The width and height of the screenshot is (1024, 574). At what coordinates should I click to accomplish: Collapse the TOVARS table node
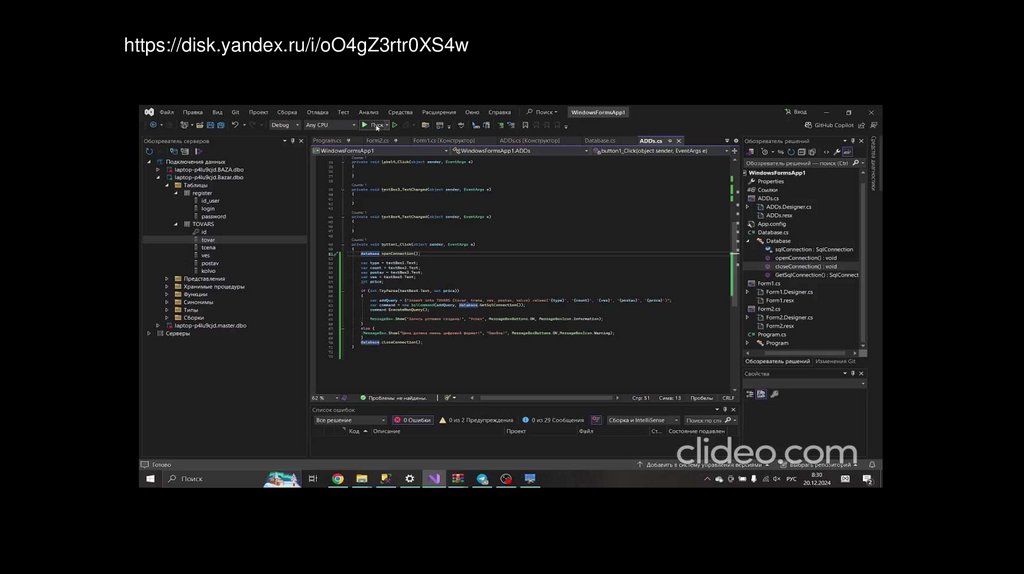click(x=176, y=224)
